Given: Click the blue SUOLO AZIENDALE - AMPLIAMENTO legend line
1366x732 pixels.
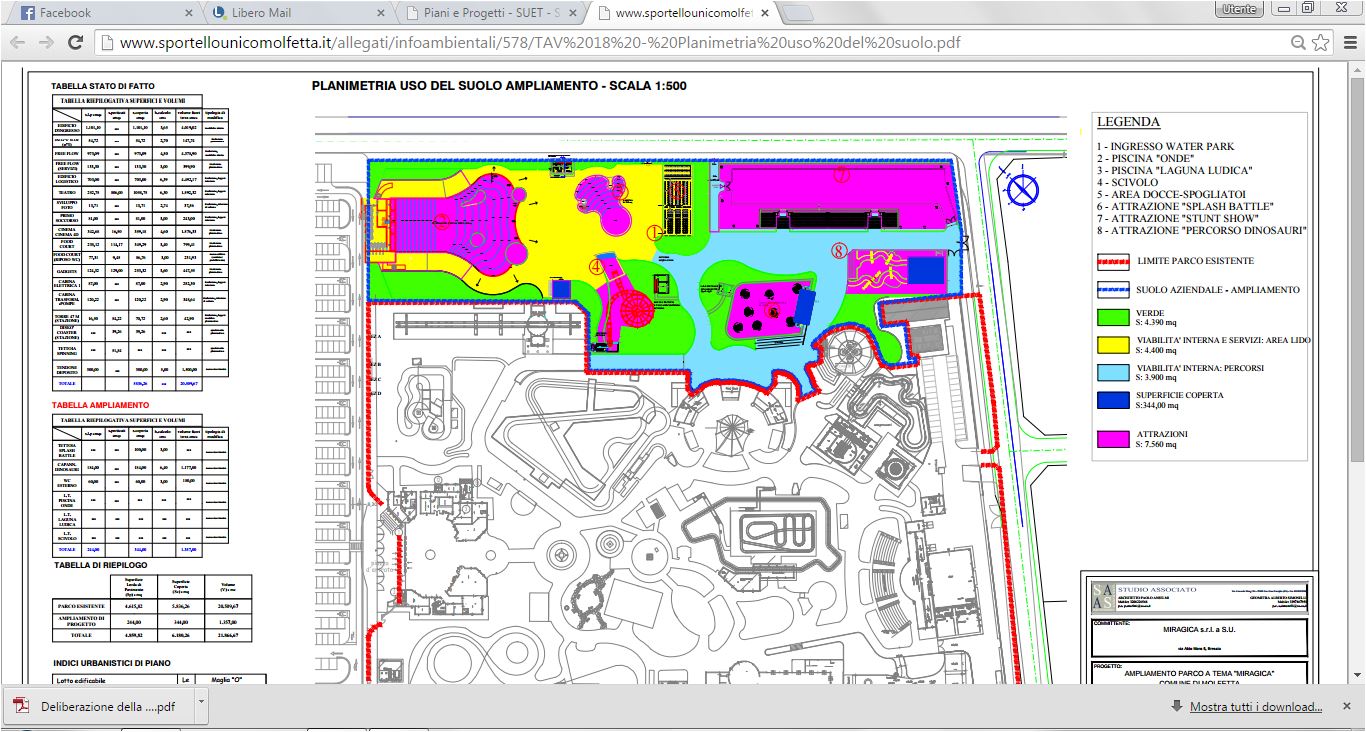Looking at the screenshot, I should (x=1111, y=290).
